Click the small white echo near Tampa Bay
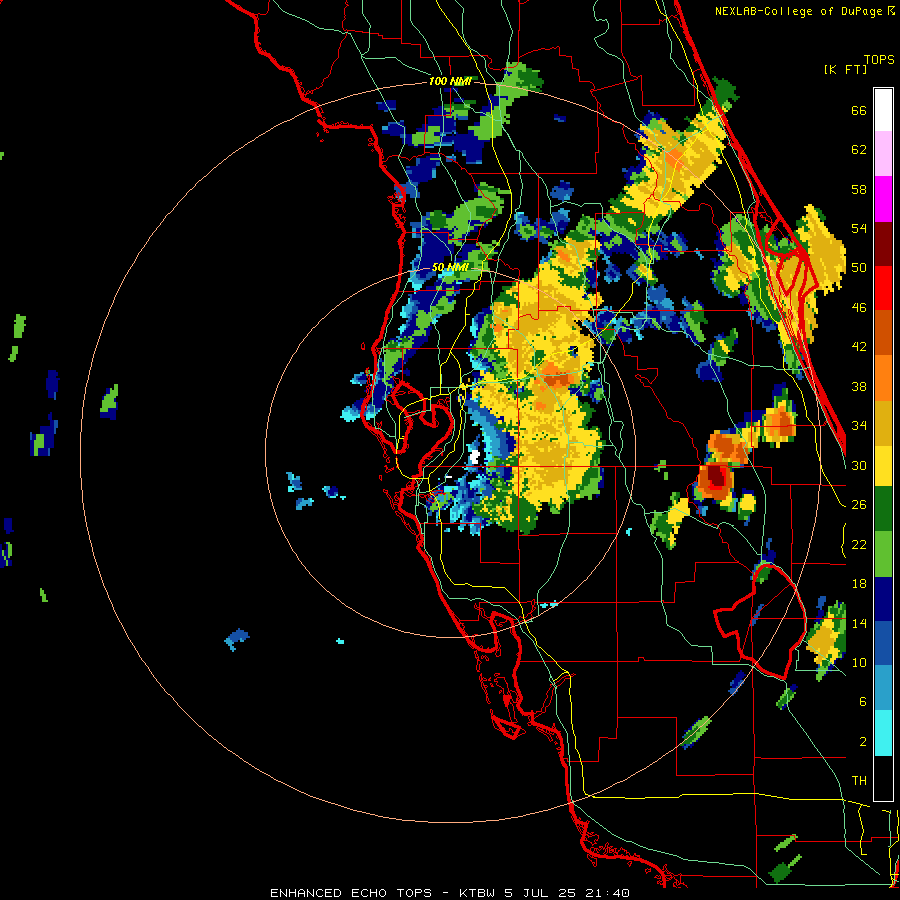Screen dimensions: 900x900 474,457
